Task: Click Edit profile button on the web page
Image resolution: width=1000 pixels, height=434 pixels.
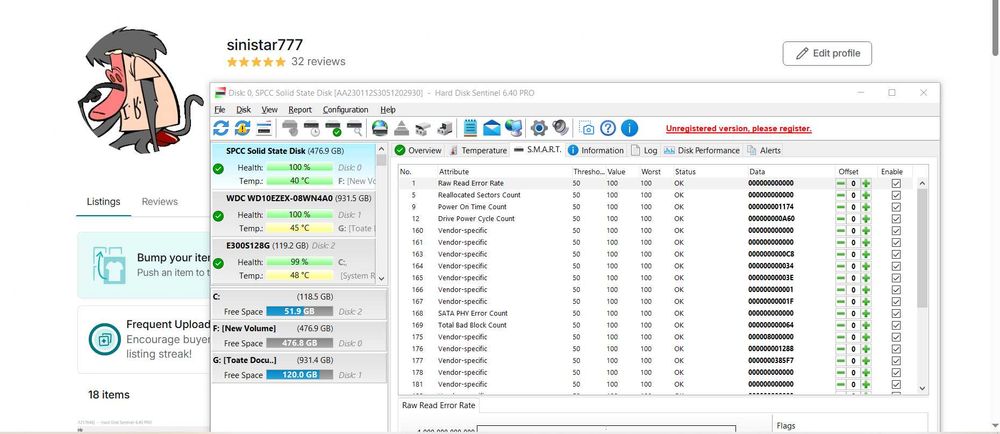Action: (827, 54)
